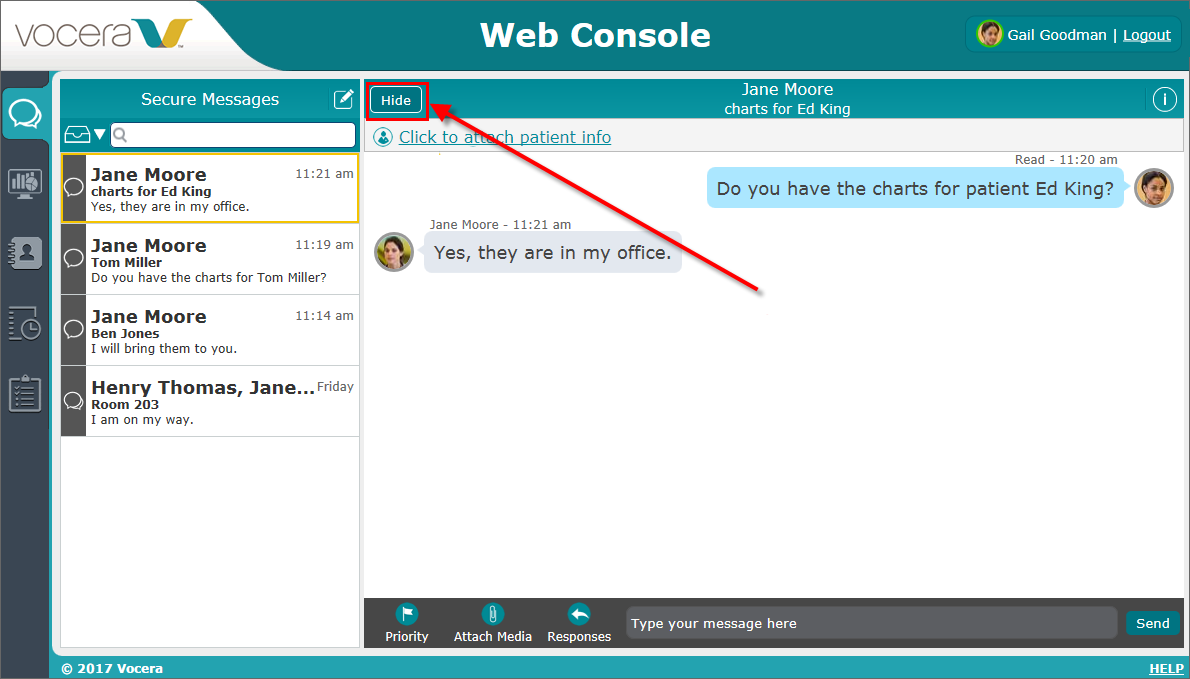
Task: Open the Secure Messages sidebar icon
Action: click(x=25, y=113)
